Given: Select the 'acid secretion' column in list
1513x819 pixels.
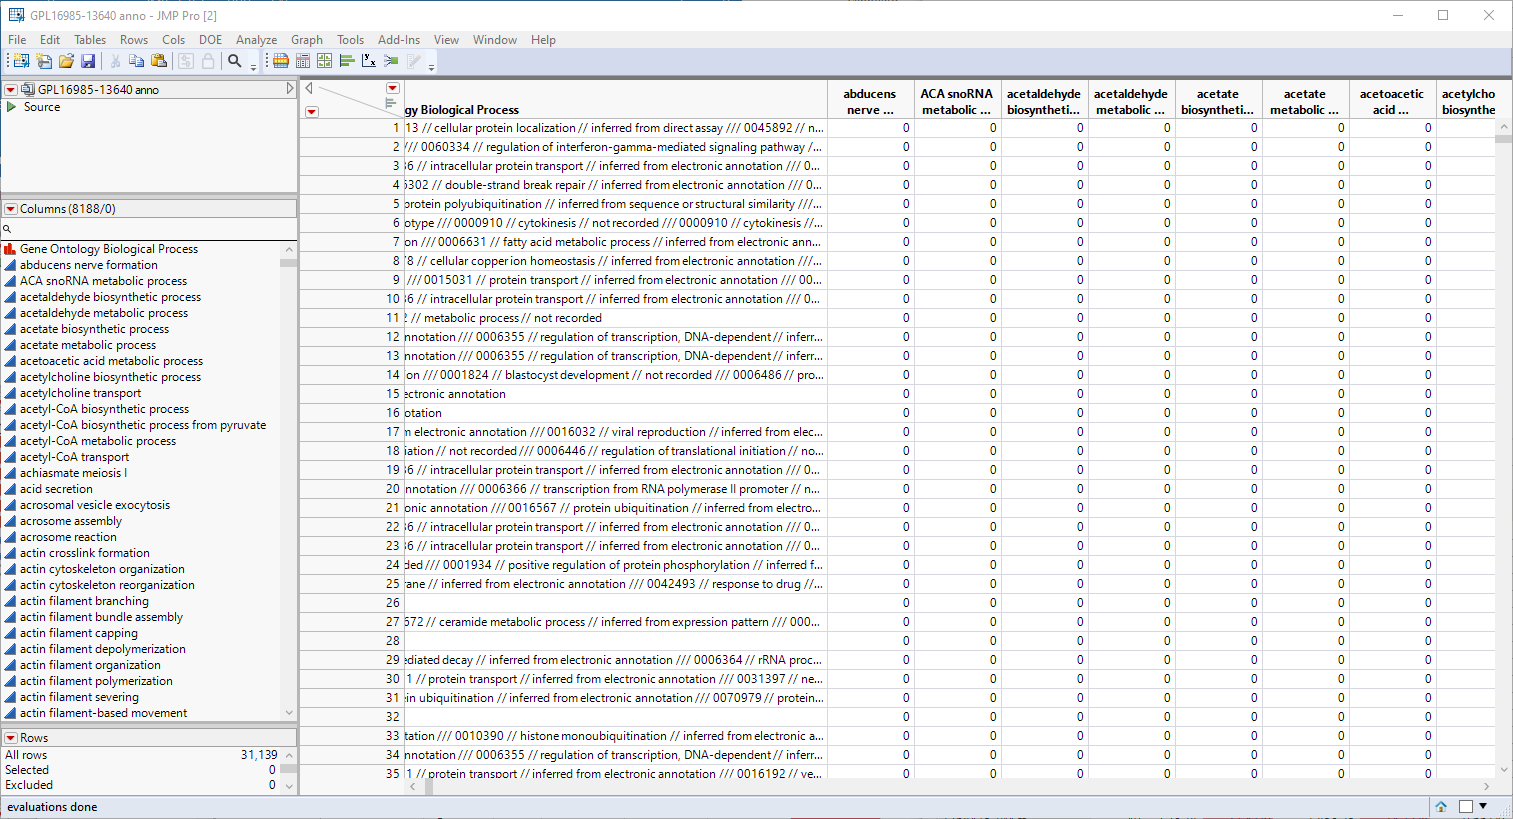Looking at the screenshot, I should (x=56, y=489).
